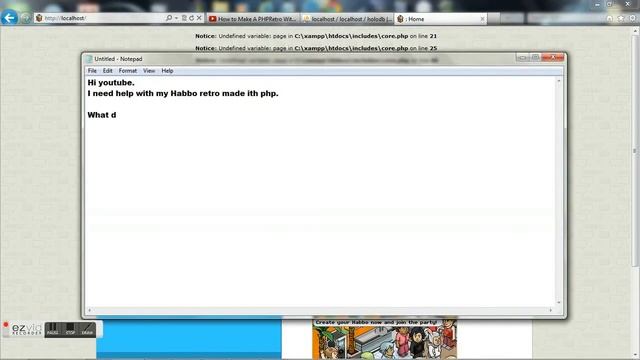Click Notepad horizontal scrollbar right arrow
Viewport: 640px width, 360px height.
point(551,310)
